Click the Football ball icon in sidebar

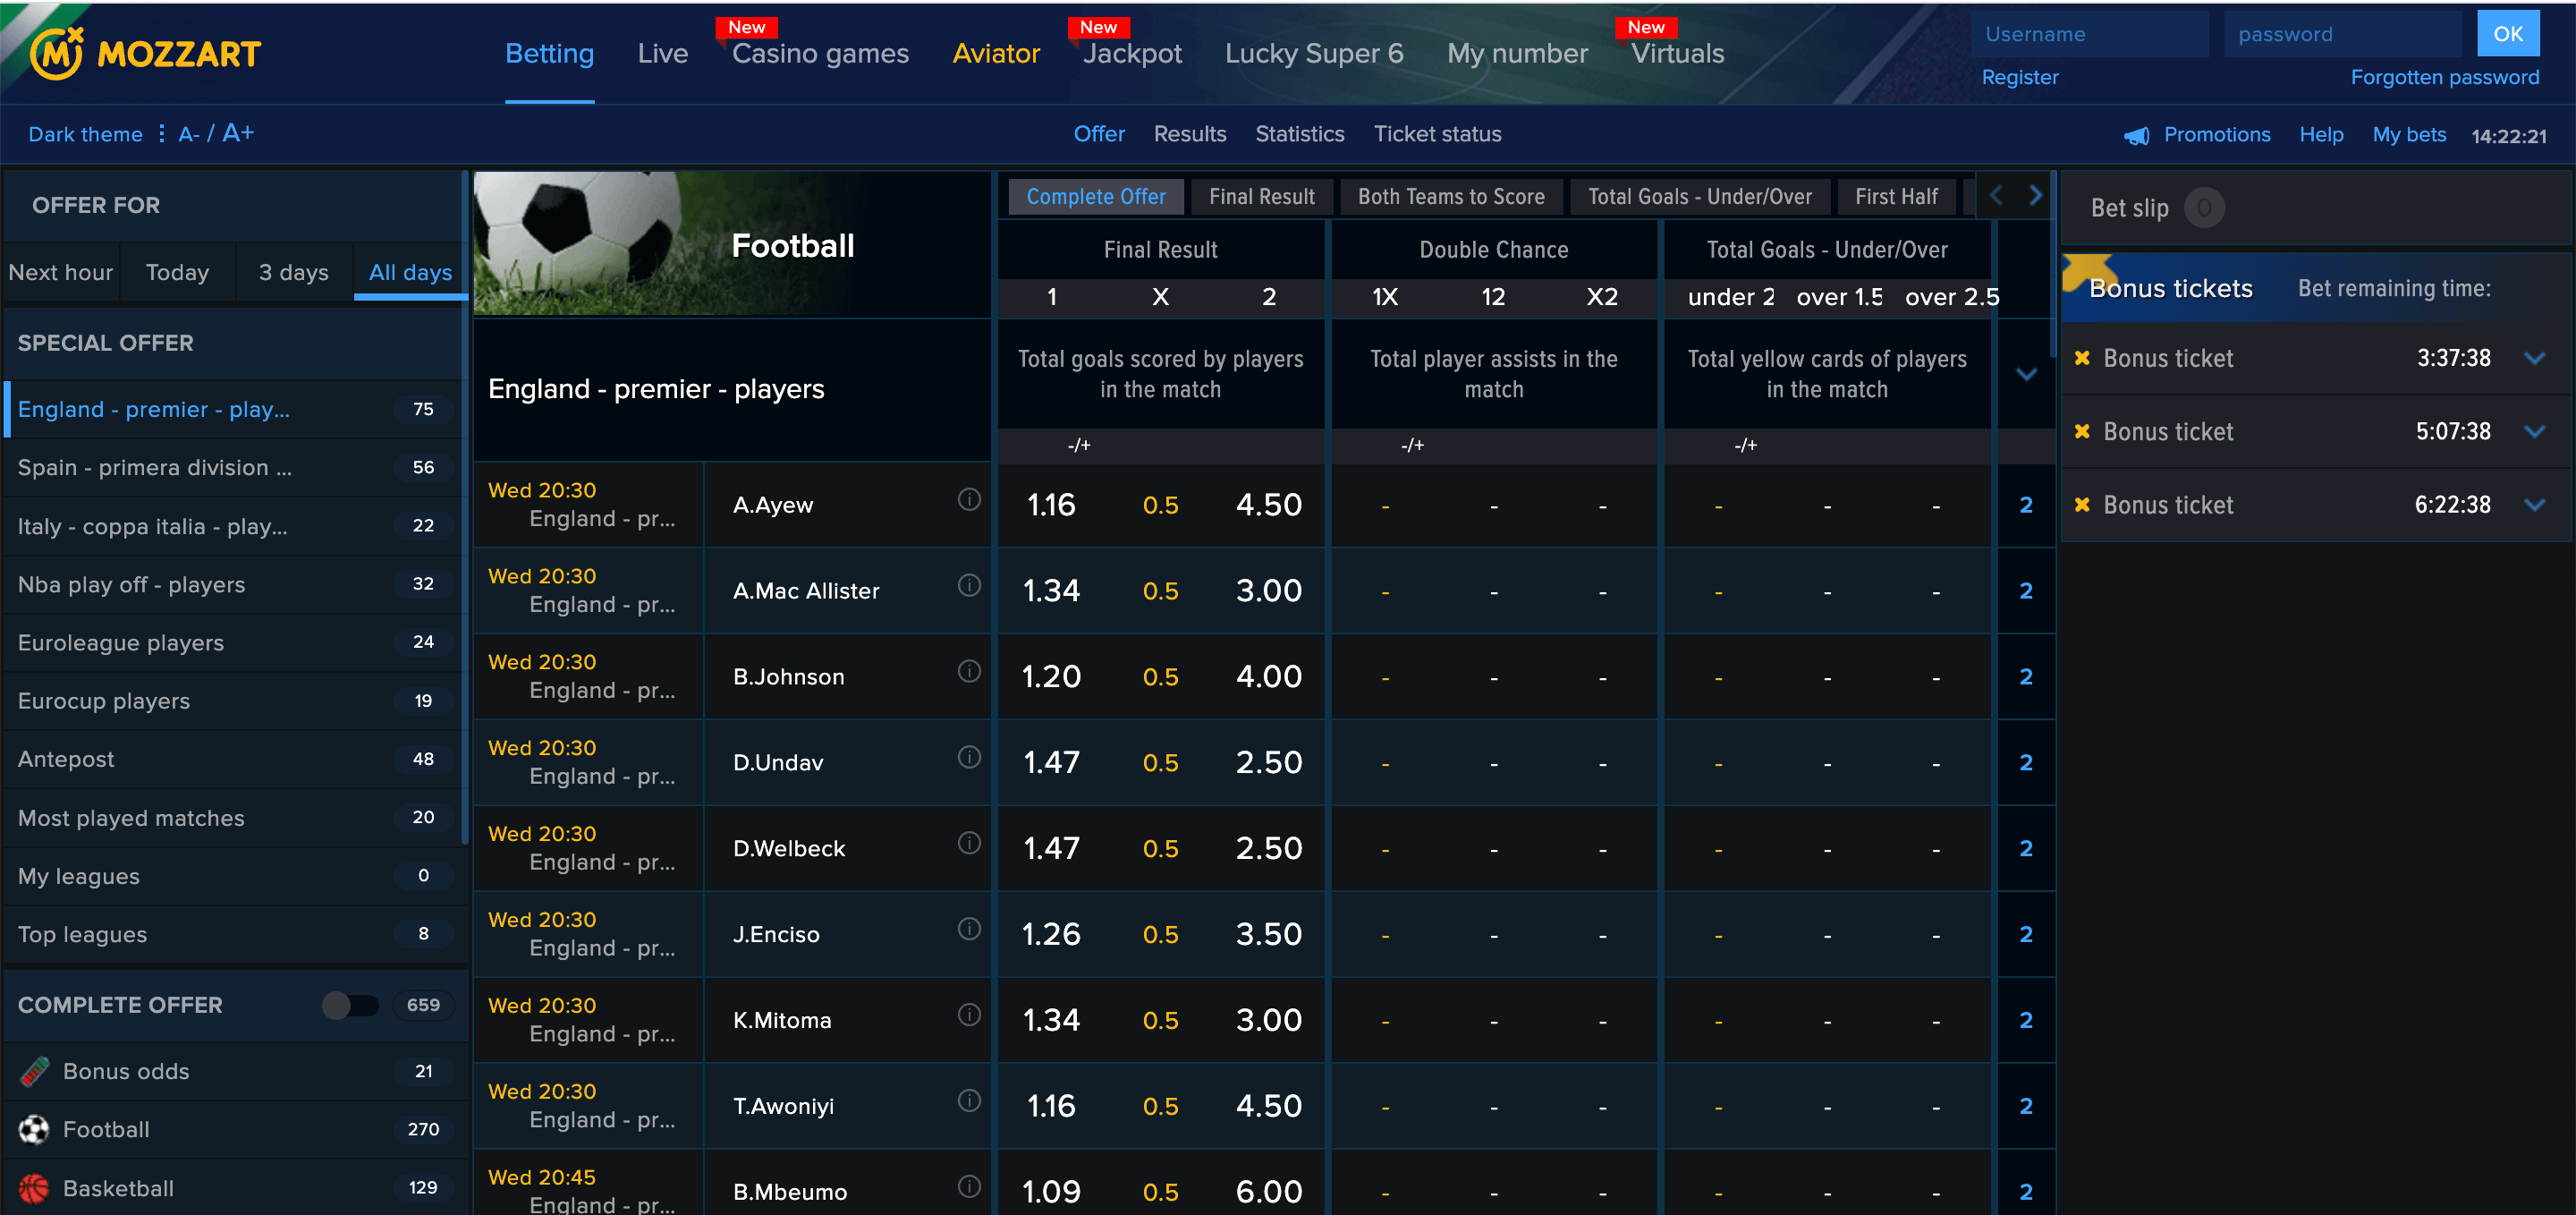coord(34,1129)
